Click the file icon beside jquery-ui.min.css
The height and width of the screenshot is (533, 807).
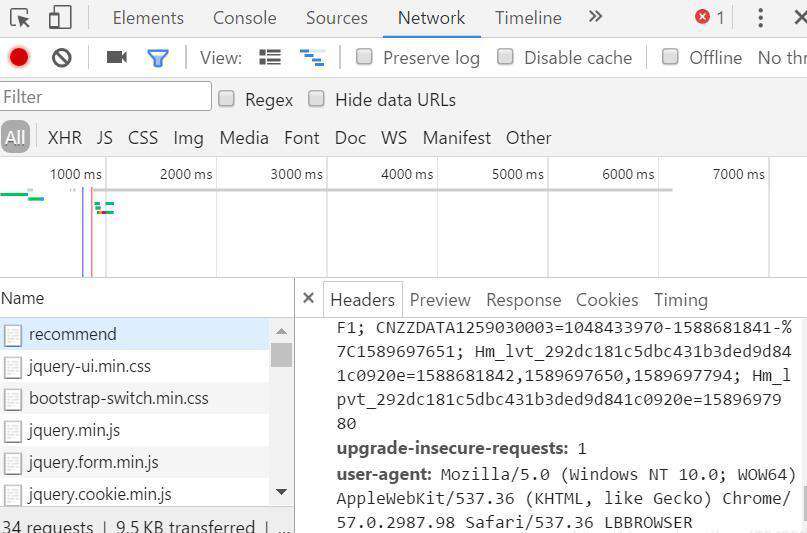[12, 367]
